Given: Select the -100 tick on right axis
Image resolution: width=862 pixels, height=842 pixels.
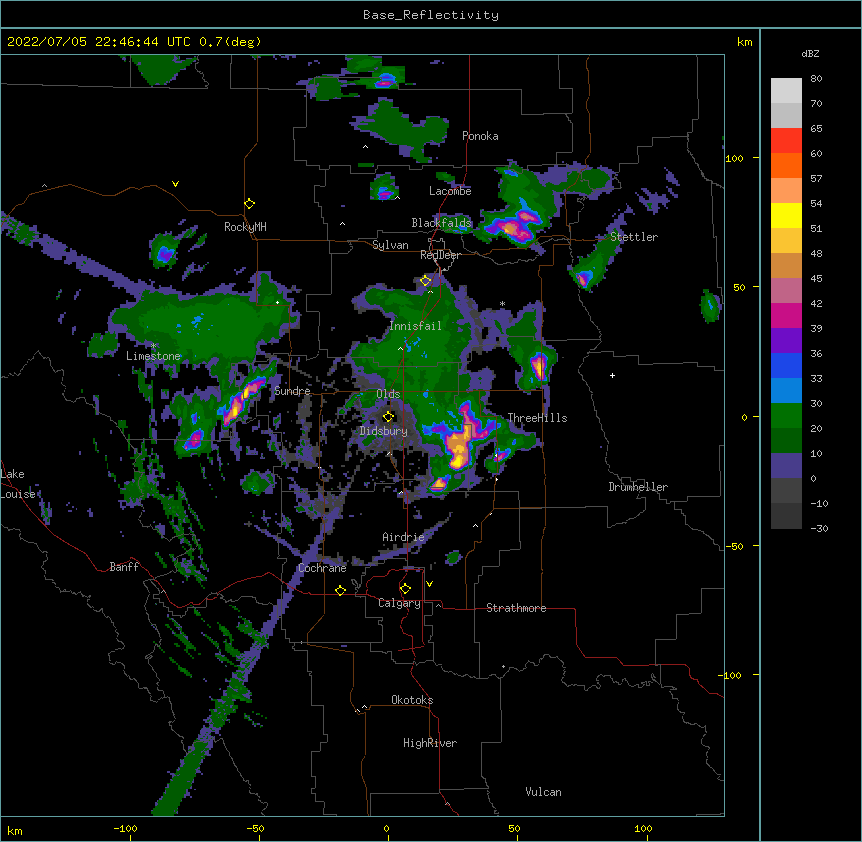Looking at the screenshot, I should 731,675.
